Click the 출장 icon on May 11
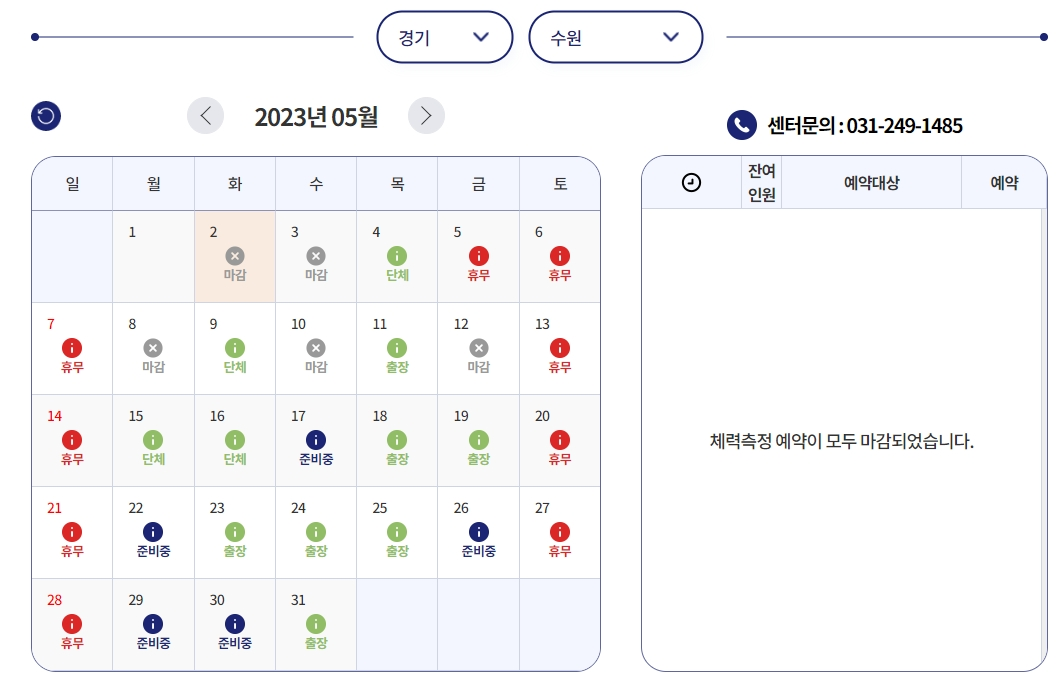 click(397, 347)
